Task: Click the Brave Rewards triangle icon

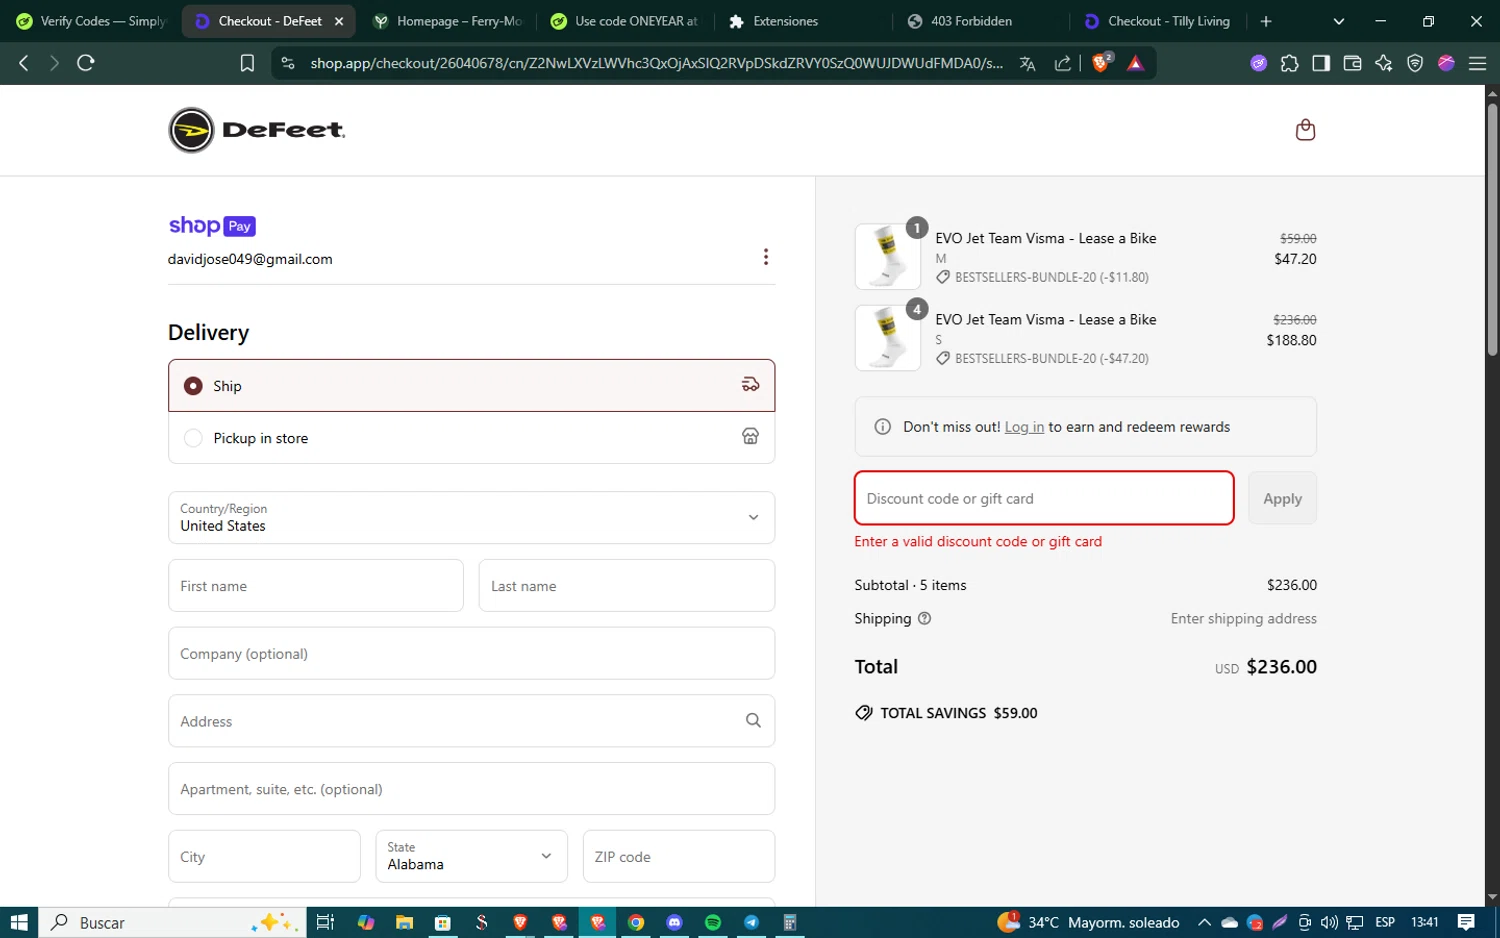Action: (1135, 63)
